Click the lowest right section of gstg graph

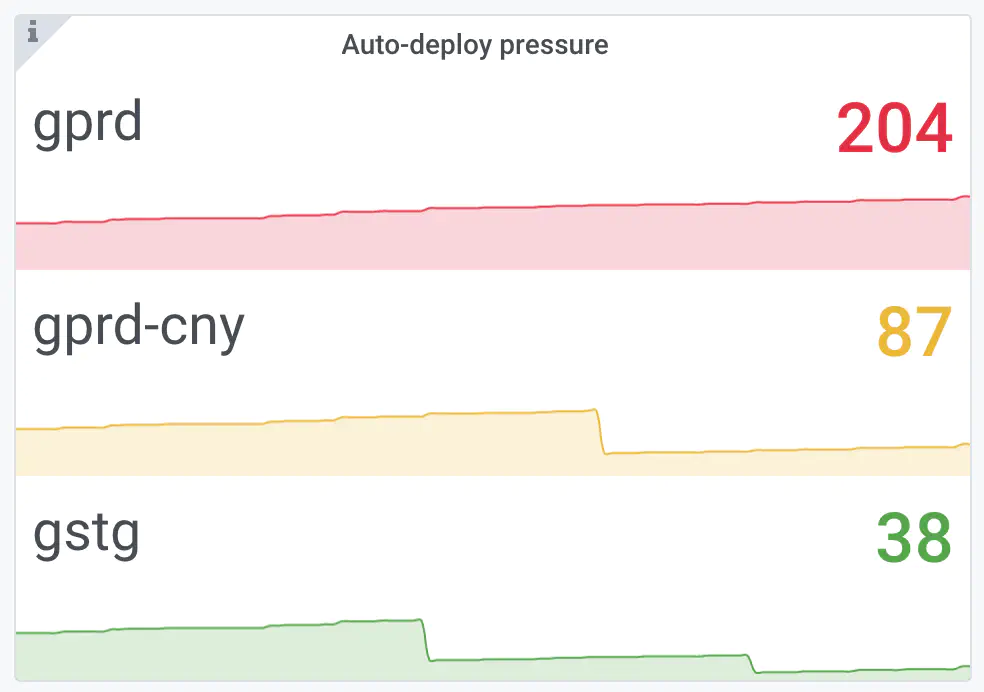[860, 669]
